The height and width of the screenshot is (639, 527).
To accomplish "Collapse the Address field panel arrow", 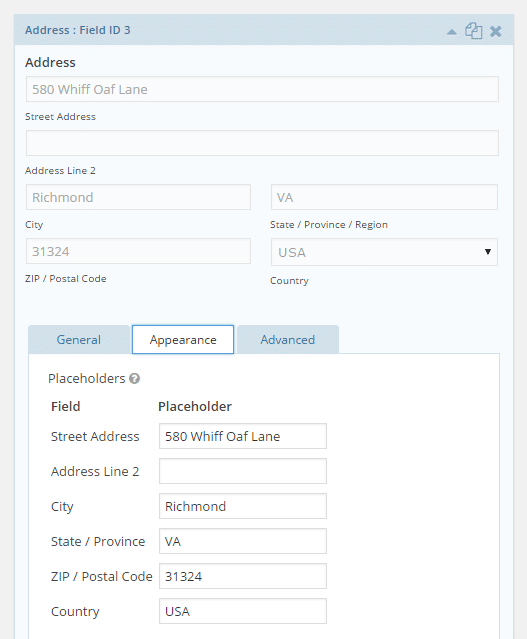I will 452,32.
